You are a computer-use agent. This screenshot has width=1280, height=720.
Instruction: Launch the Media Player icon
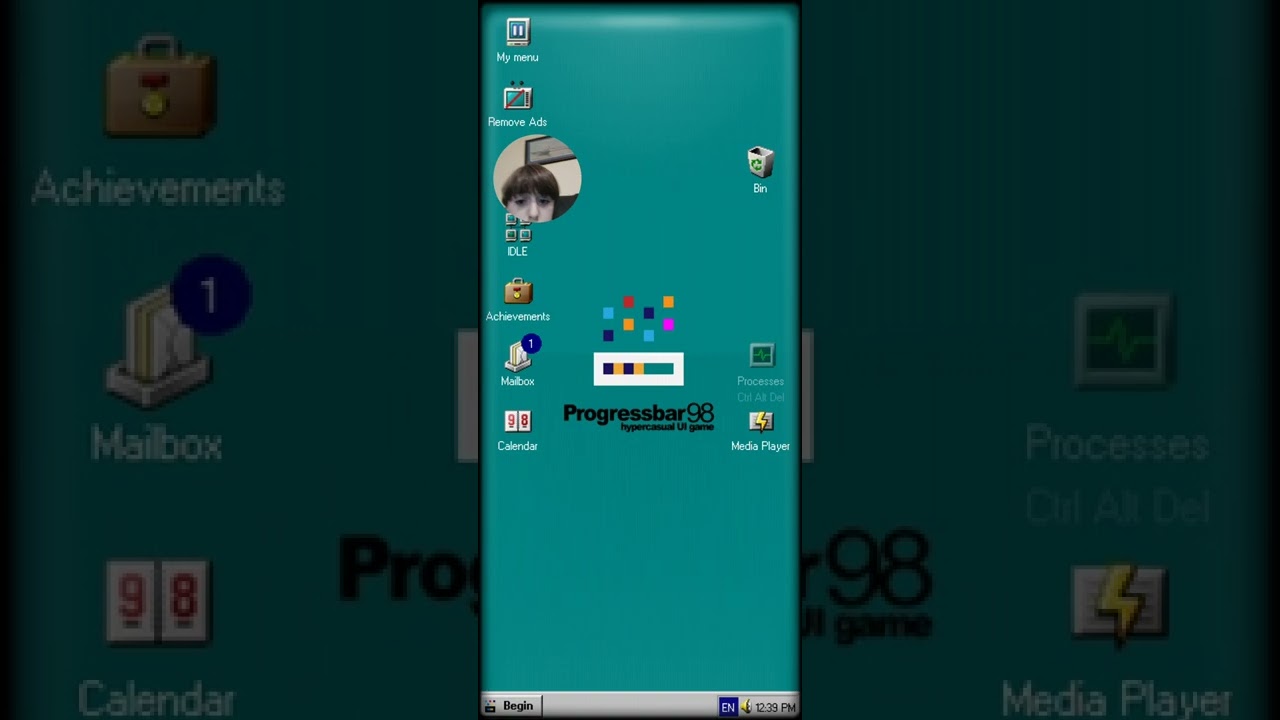pos(761,421)
